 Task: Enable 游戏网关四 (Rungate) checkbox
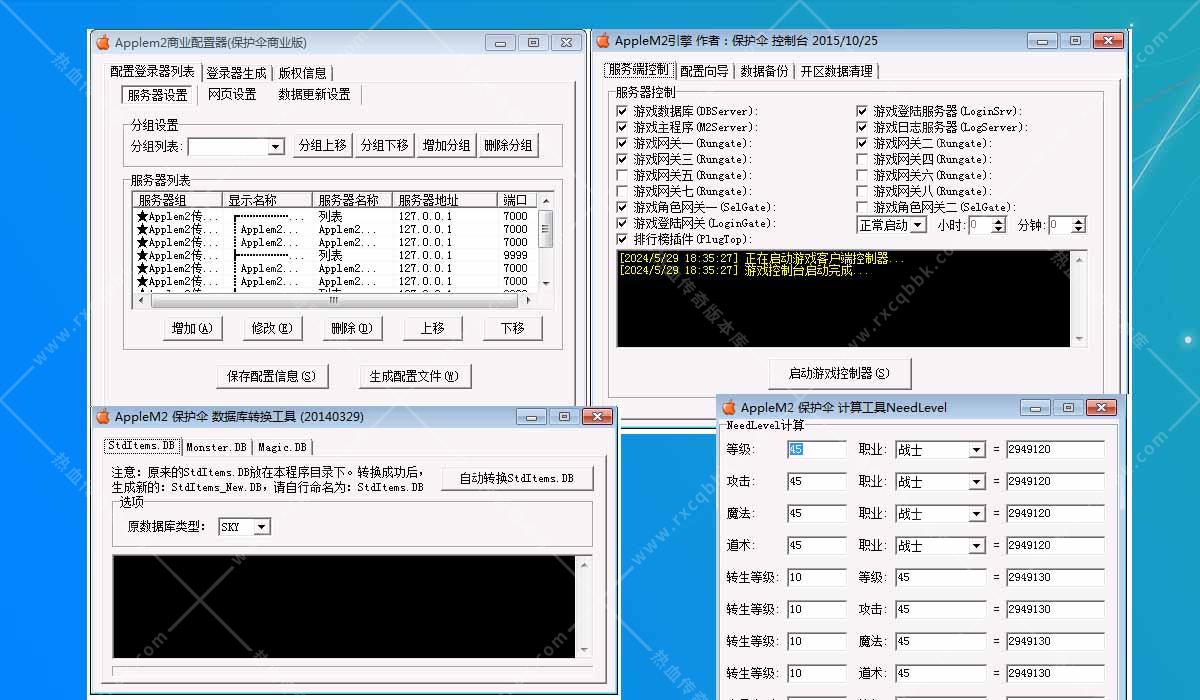[863, 159]
